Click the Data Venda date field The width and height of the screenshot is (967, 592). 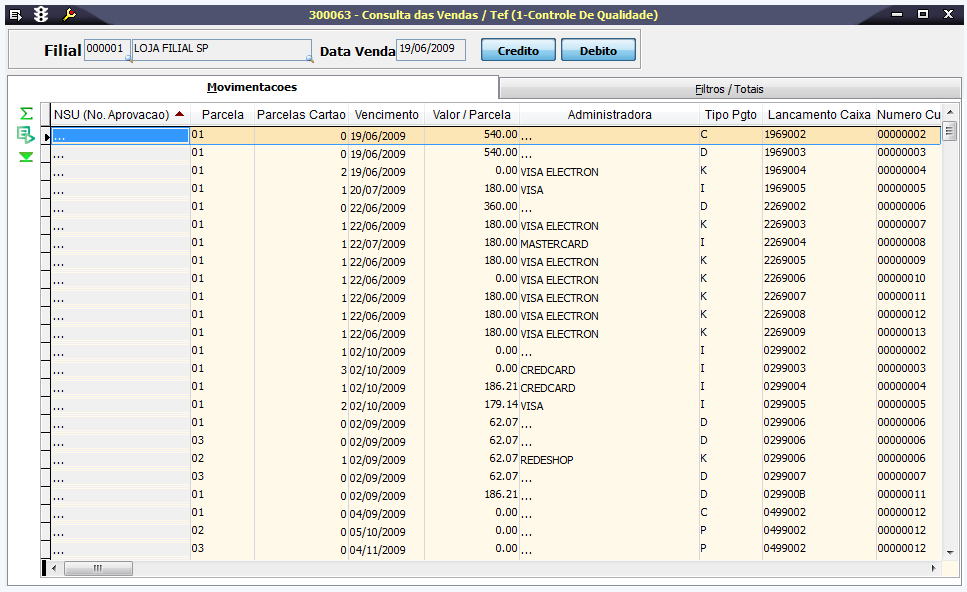[430, 50]
